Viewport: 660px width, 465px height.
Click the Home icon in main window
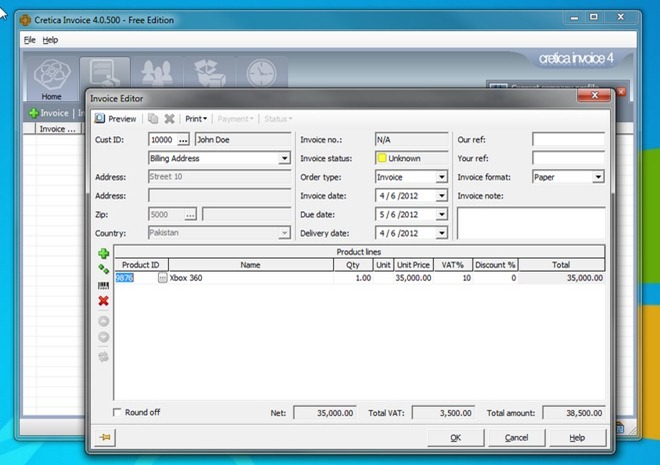coord(52,79)
